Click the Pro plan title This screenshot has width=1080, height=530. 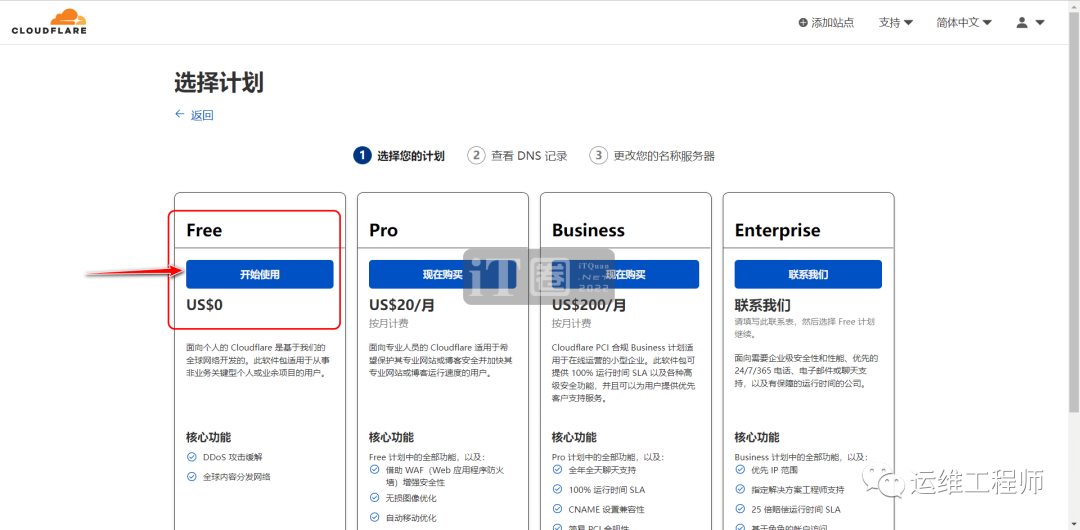(x=384, y=230)
